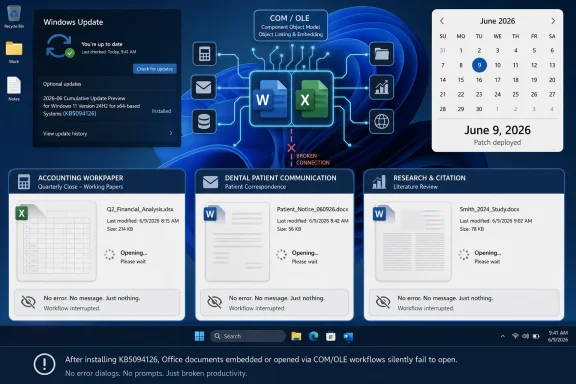Click the central Excel icon

312,99
